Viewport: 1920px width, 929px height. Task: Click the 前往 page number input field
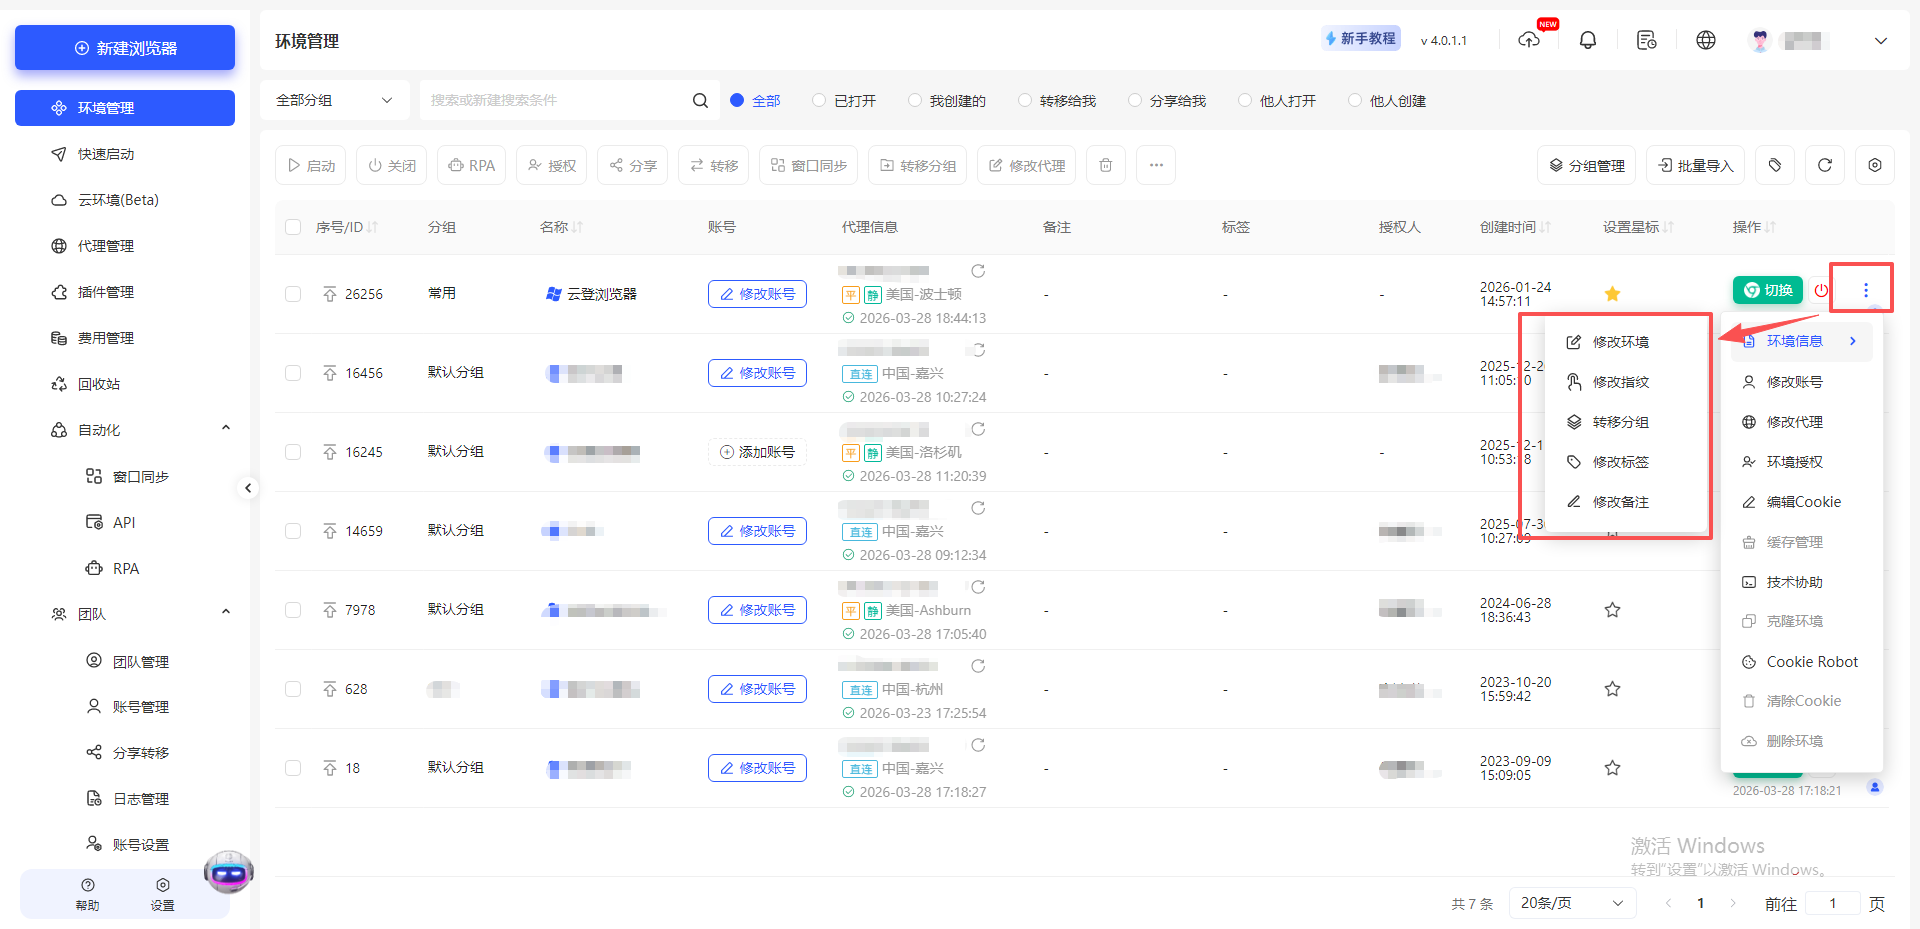[1833, 902]
